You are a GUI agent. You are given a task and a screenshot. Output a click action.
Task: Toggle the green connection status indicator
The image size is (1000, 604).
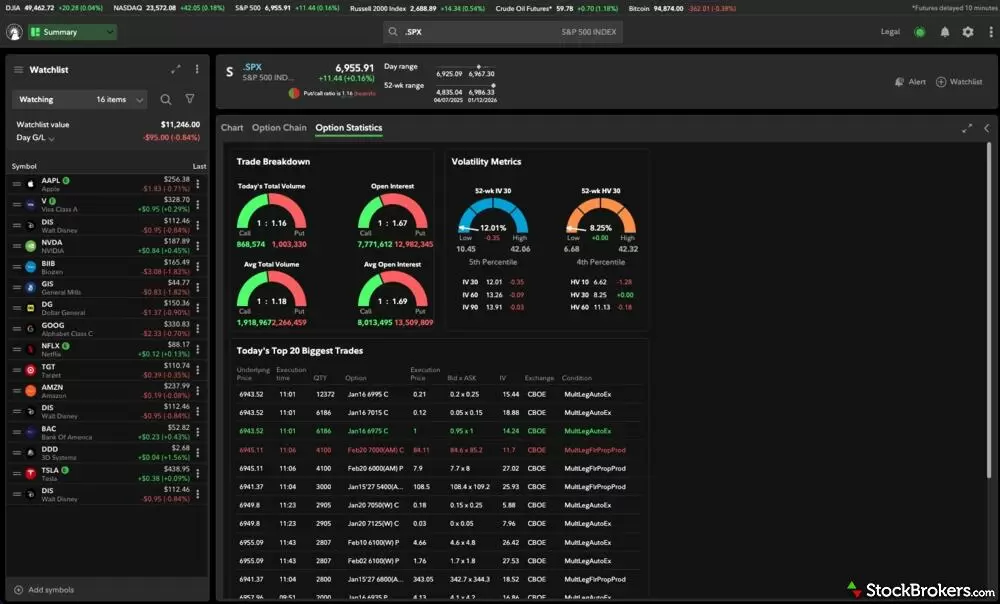click(920, 32)
